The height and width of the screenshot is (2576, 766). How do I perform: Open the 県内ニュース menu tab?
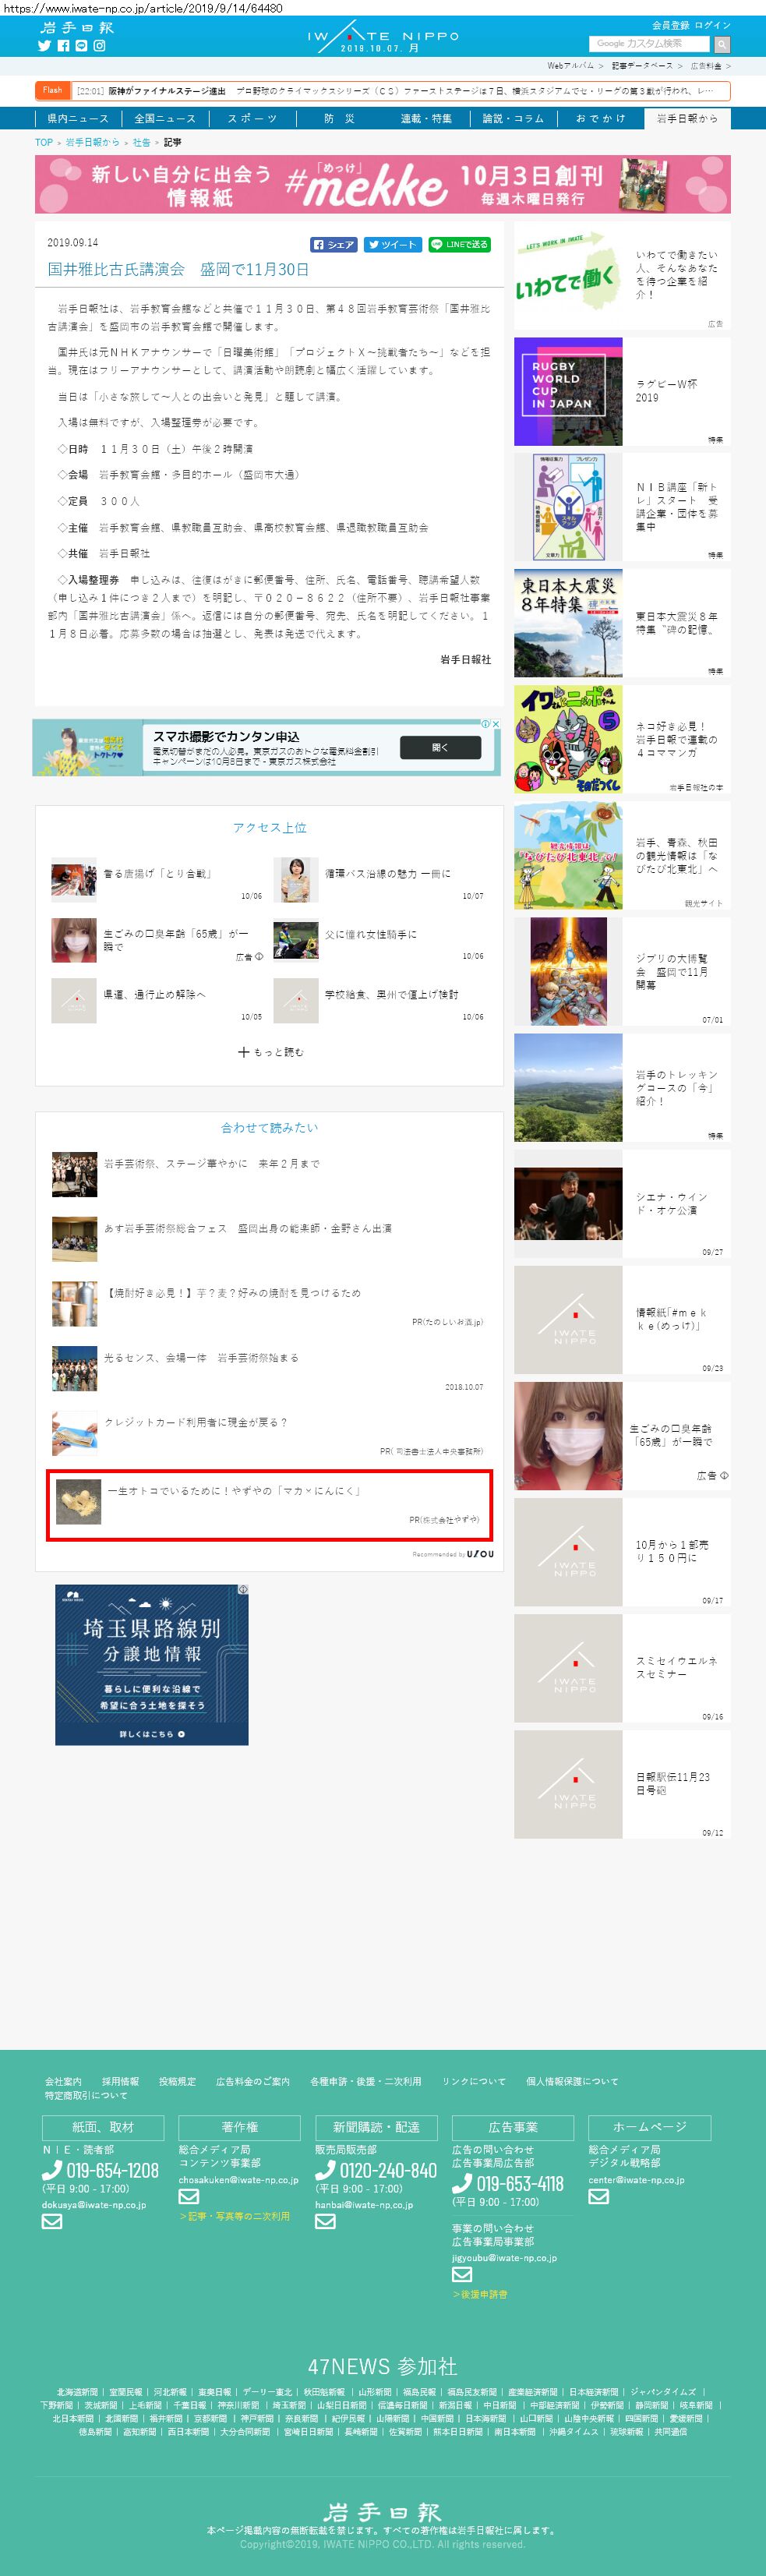pos(77,118)
